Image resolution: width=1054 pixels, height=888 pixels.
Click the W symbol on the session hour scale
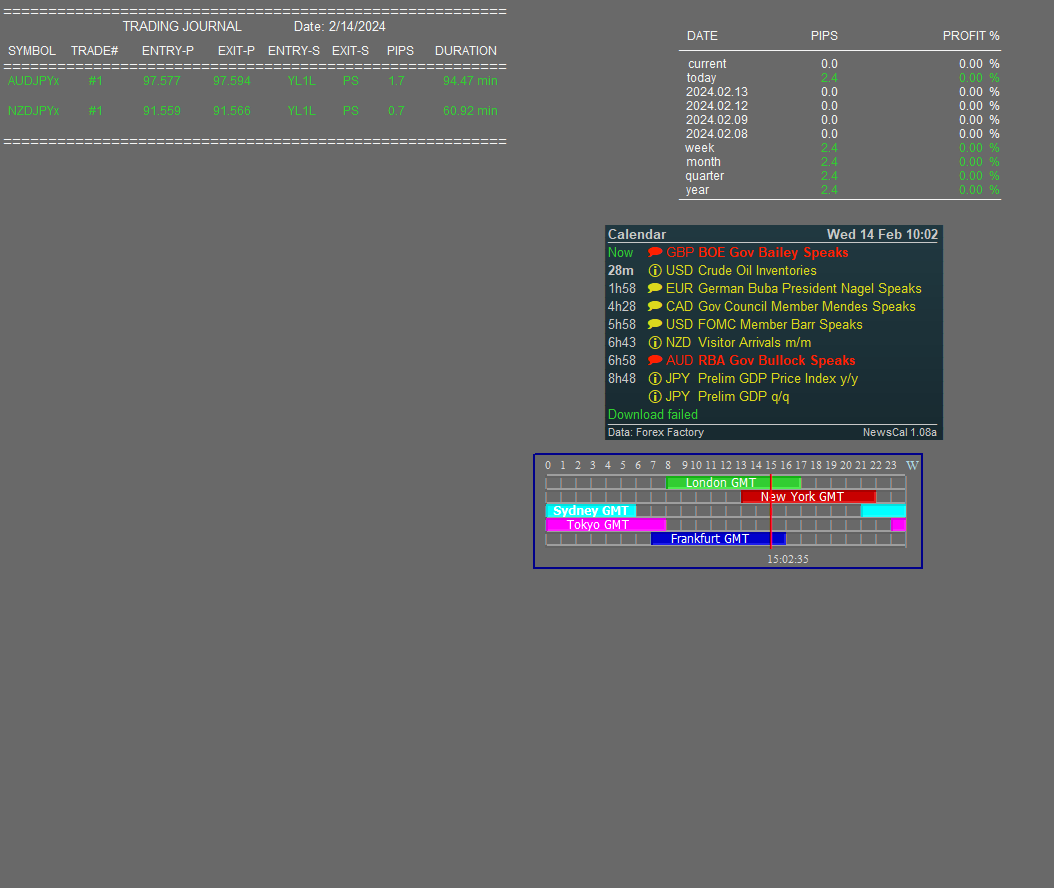tap(912, 465)
